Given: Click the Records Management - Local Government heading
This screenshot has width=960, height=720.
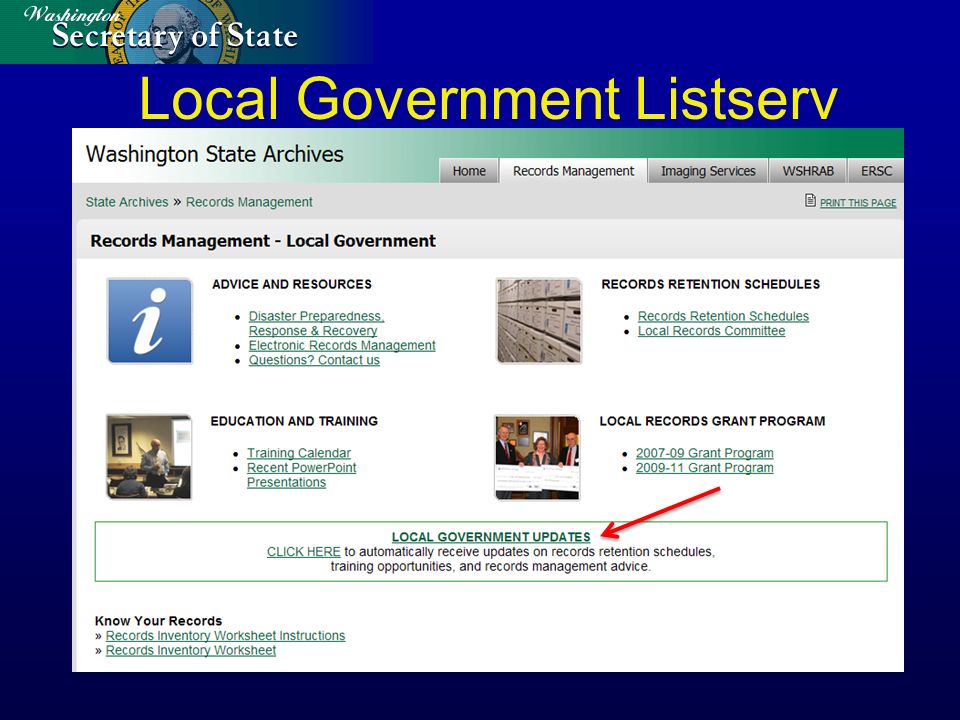Looking at the screenshot, I should [x=263, y=241].
